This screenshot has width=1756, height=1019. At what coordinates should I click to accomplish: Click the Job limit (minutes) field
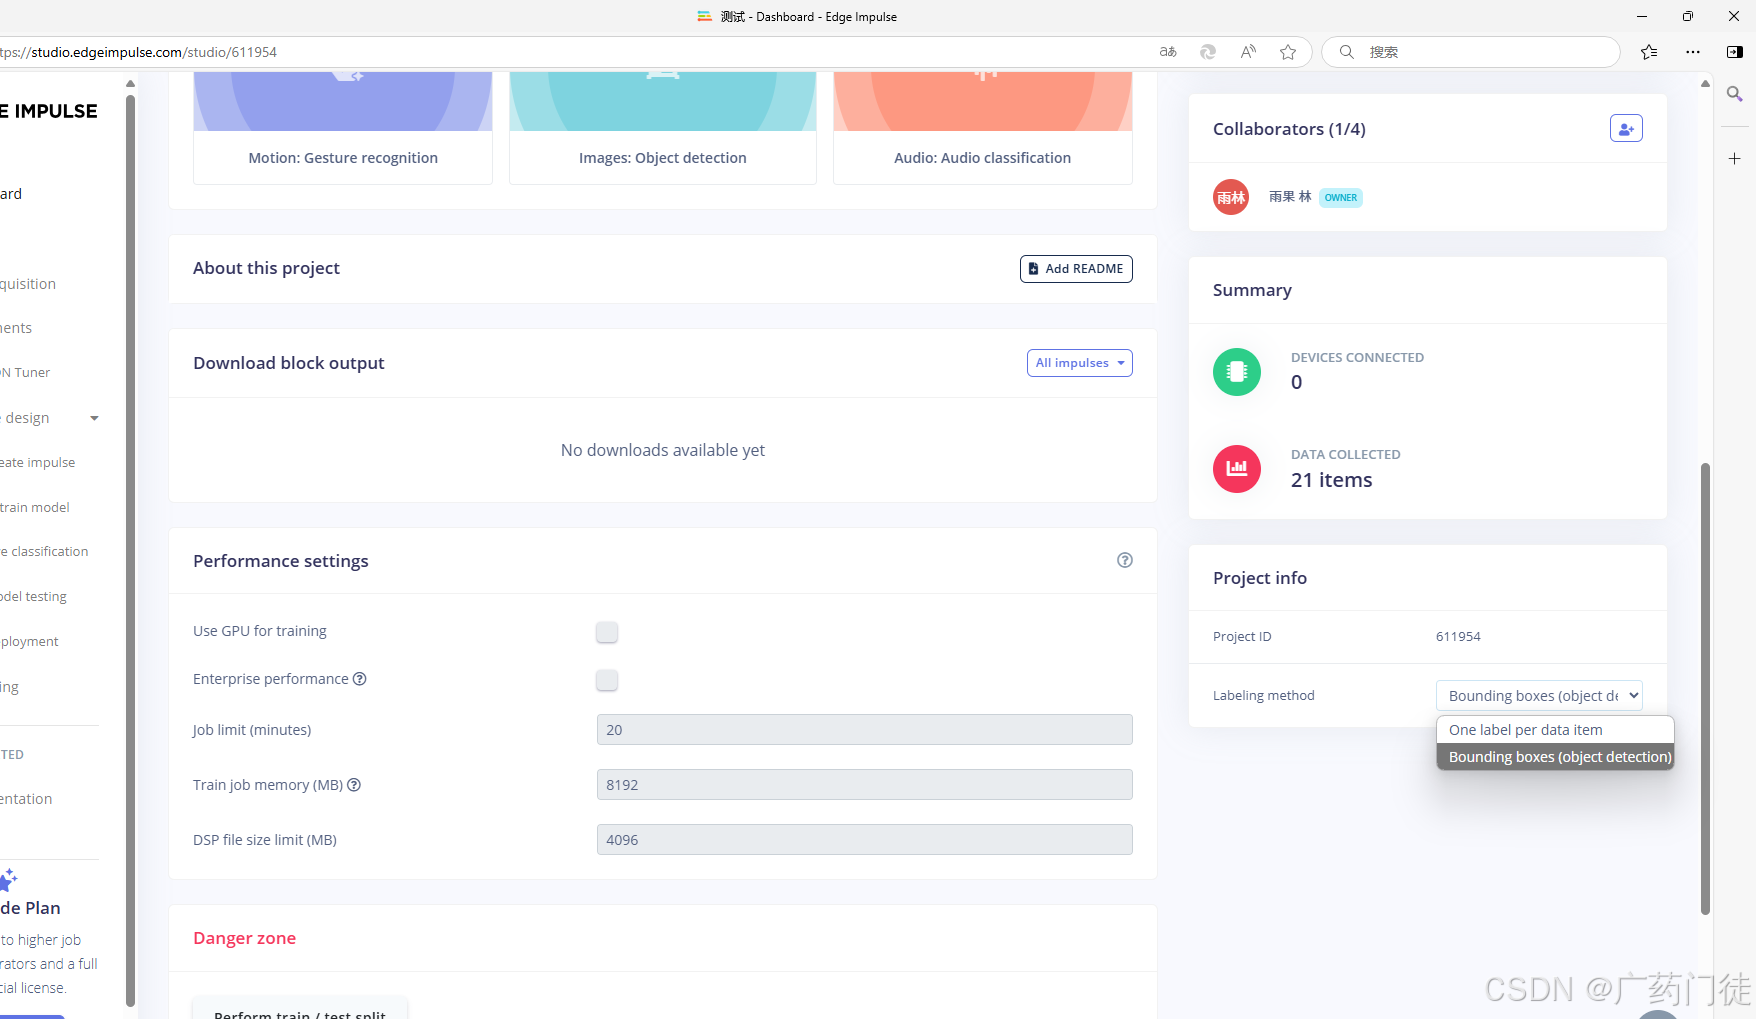click(x=865, y=730)
